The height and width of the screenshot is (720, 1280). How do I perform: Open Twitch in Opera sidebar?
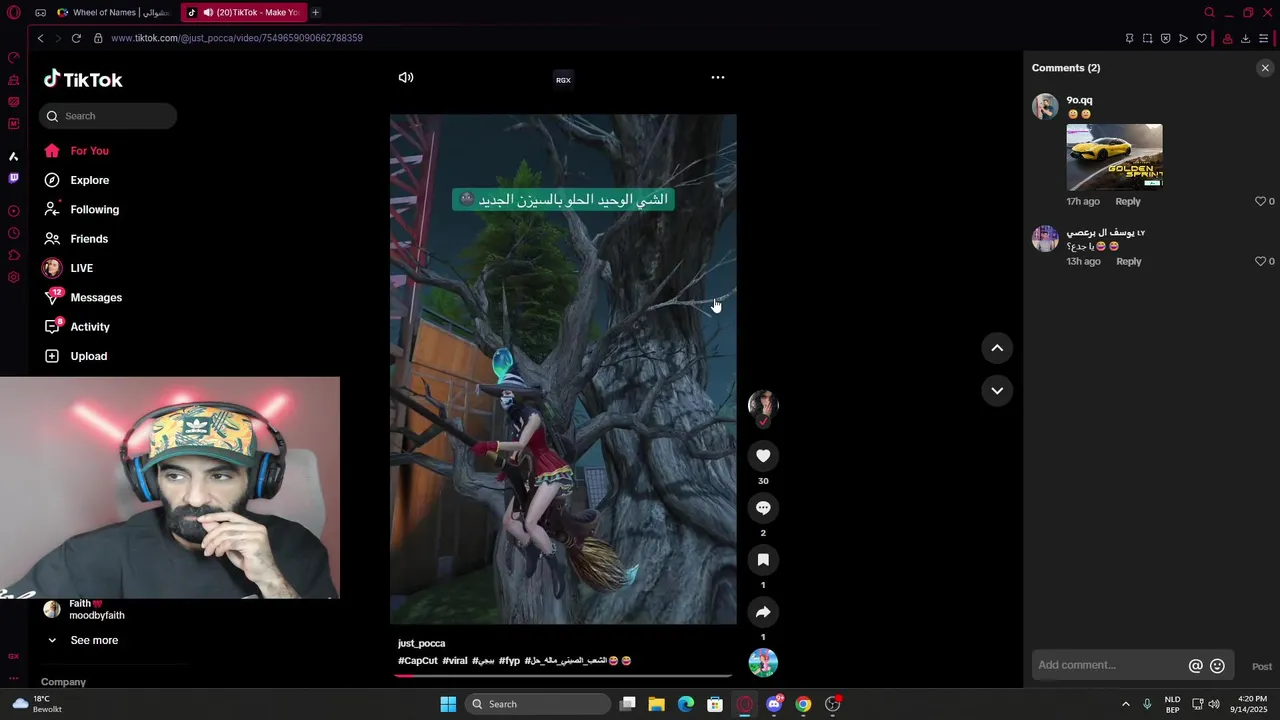13,178
